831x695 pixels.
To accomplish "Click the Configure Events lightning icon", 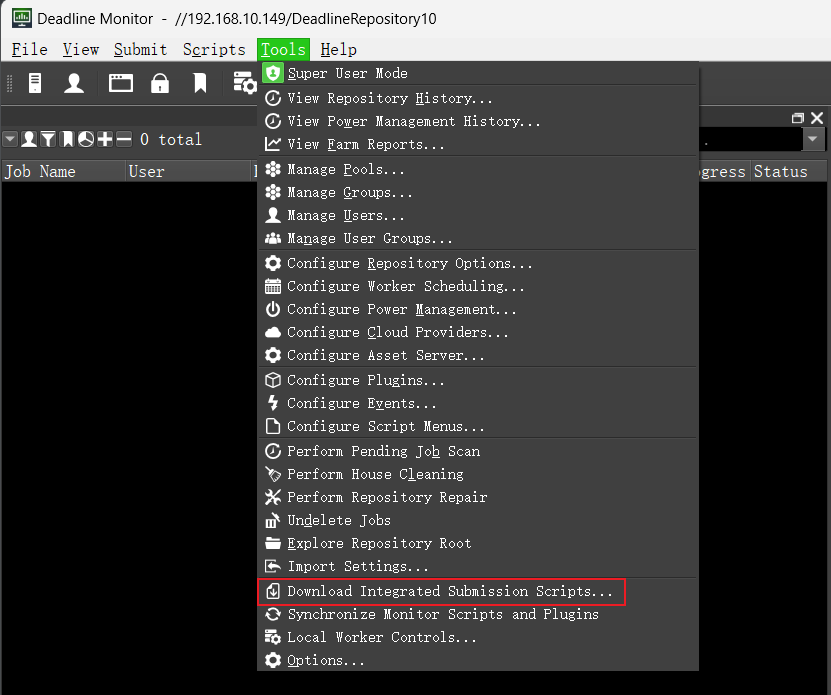I will 272,403.
